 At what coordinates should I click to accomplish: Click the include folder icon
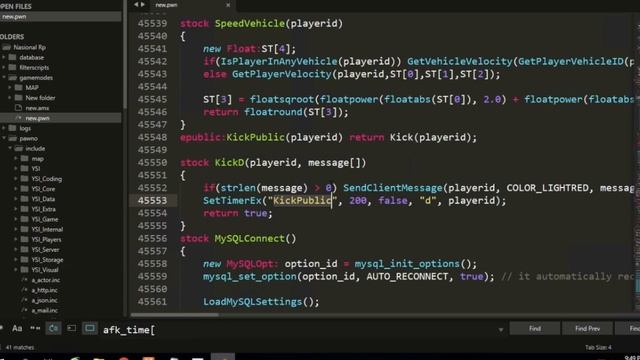pos(18,149)
